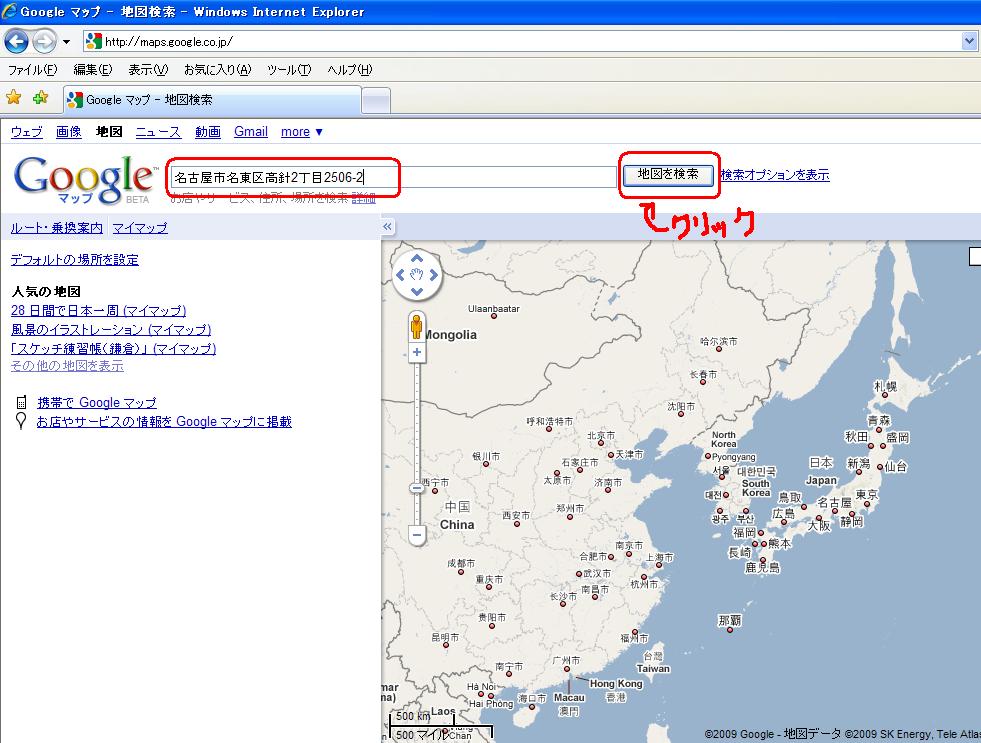Click デフォルトの場所を設定 link
981x743 pixels.
(74, 260)
